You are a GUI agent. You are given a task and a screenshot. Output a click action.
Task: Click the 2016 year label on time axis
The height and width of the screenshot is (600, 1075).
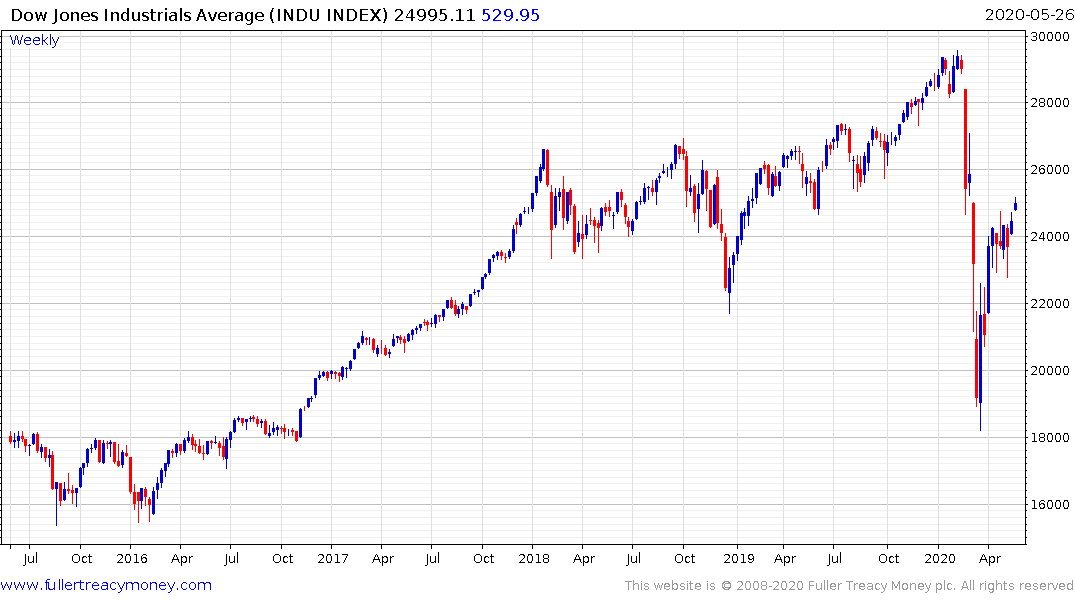coord(132,558)
